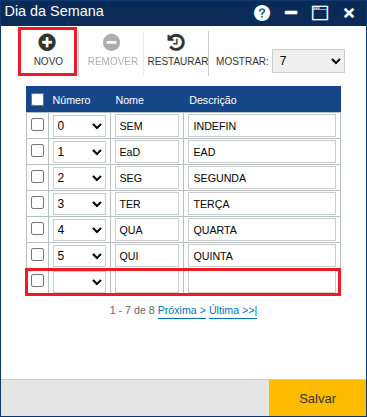Edit the Nome field containing QUI

(x=147, y=256)
